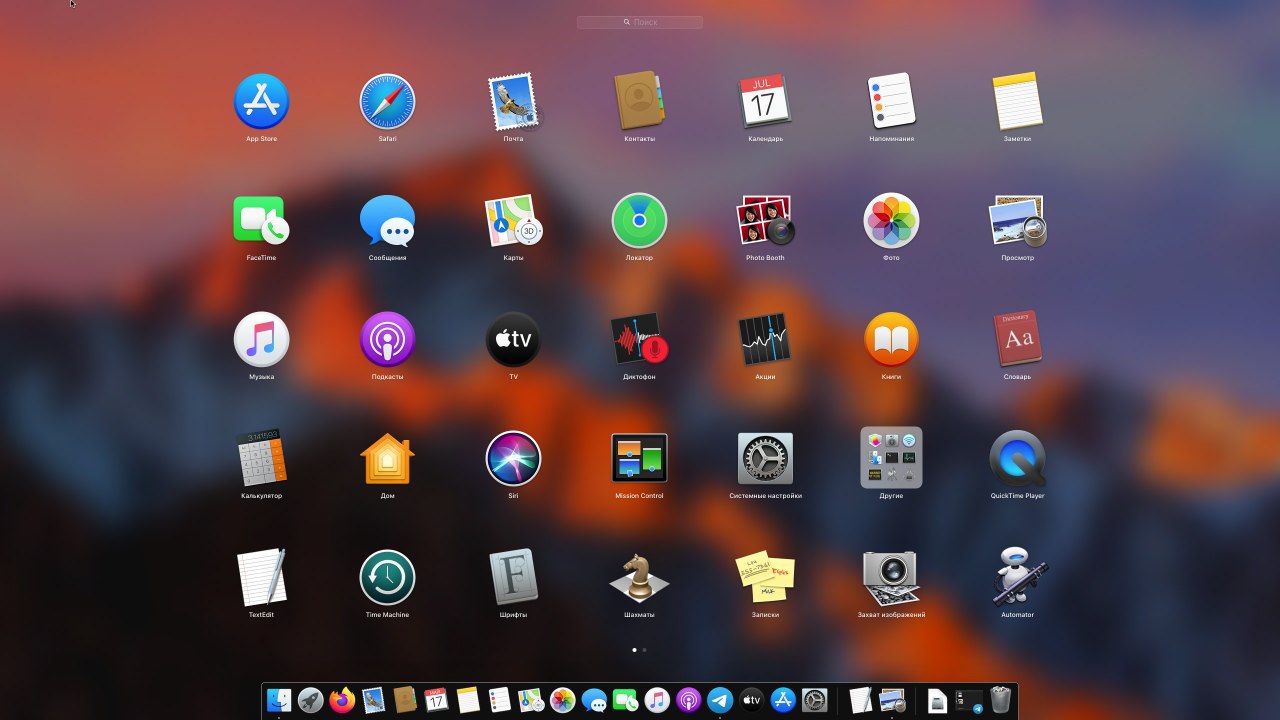This screenshot has height=720, width=1280.
Task: Open the Акции stocks app
Action: point(765,340)
